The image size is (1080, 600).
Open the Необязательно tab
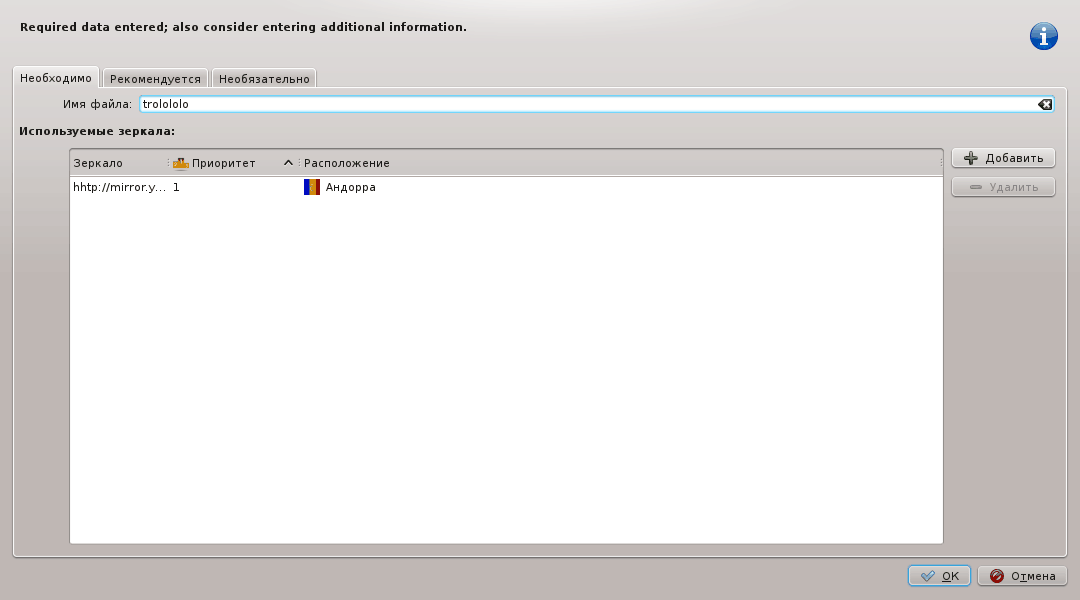(263, 77)
